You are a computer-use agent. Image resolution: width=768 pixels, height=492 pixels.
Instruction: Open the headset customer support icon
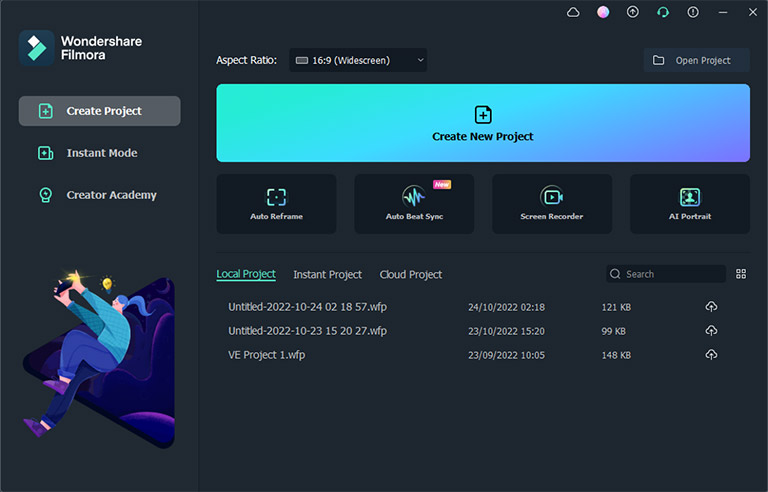click(663, 12)
